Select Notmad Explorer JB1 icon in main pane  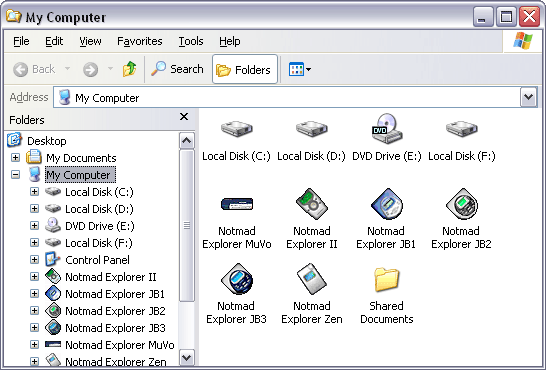pyautogui.click(x=387, y=204)
